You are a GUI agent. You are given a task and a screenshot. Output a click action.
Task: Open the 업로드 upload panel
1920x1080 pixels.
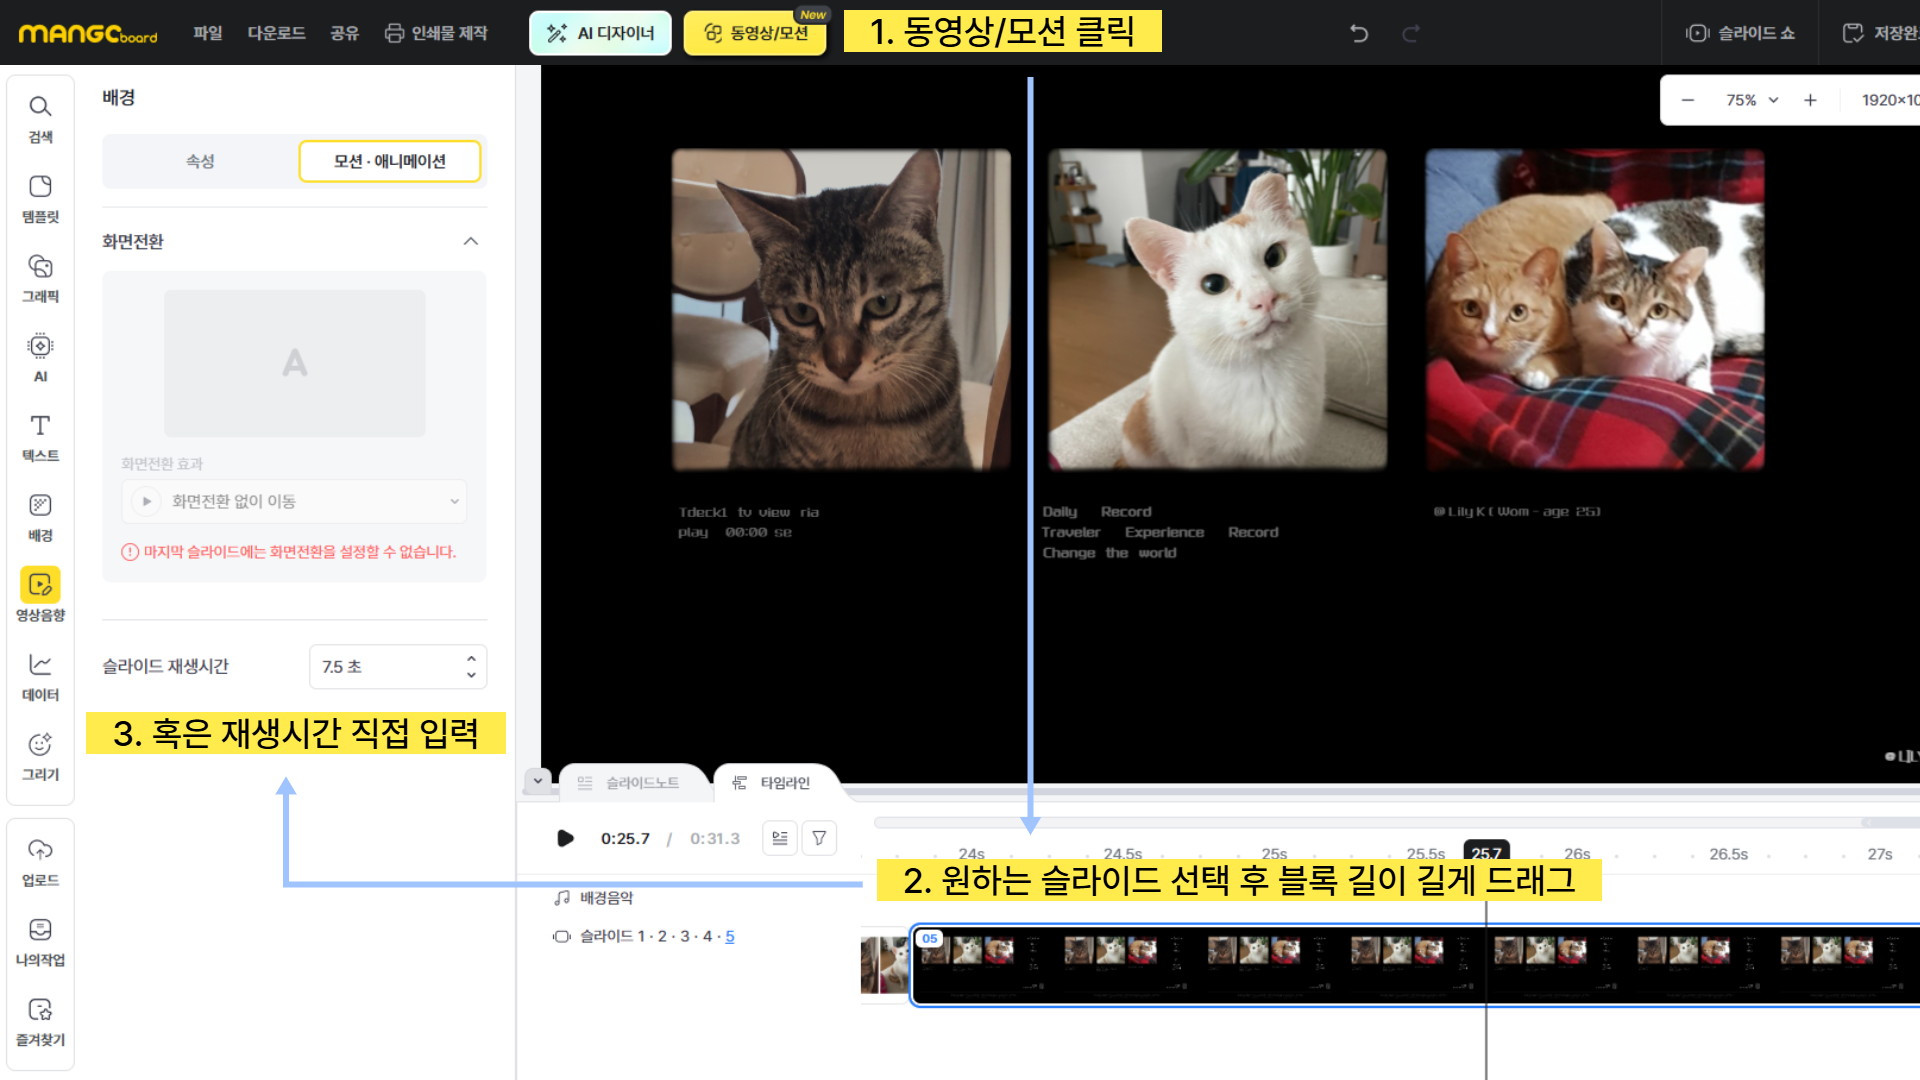[40, 861]
